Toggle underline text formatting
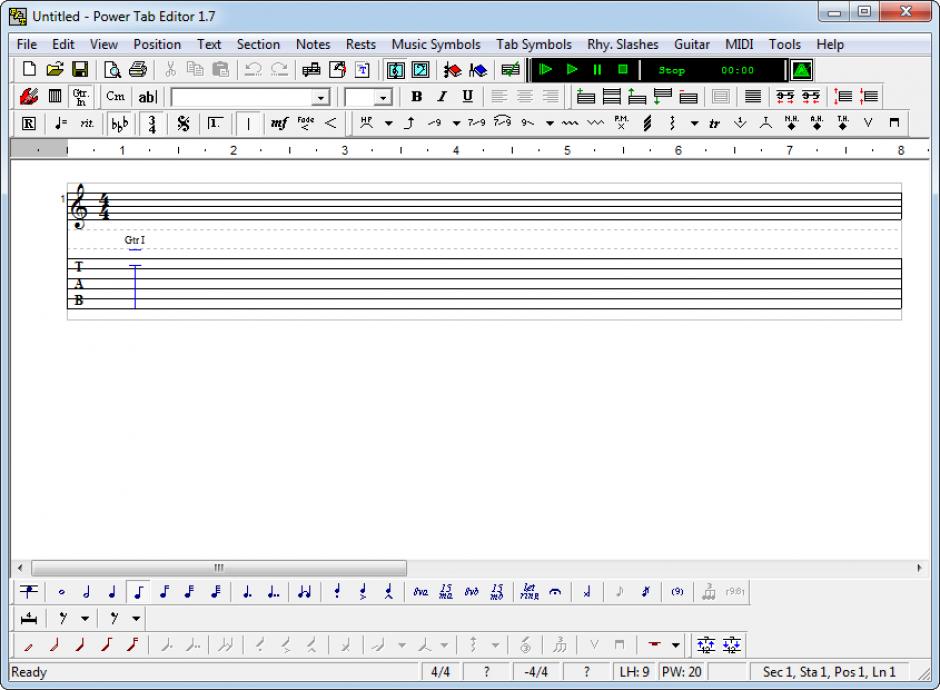The height and width of the screenshot is (690, 940). (467, 97)
